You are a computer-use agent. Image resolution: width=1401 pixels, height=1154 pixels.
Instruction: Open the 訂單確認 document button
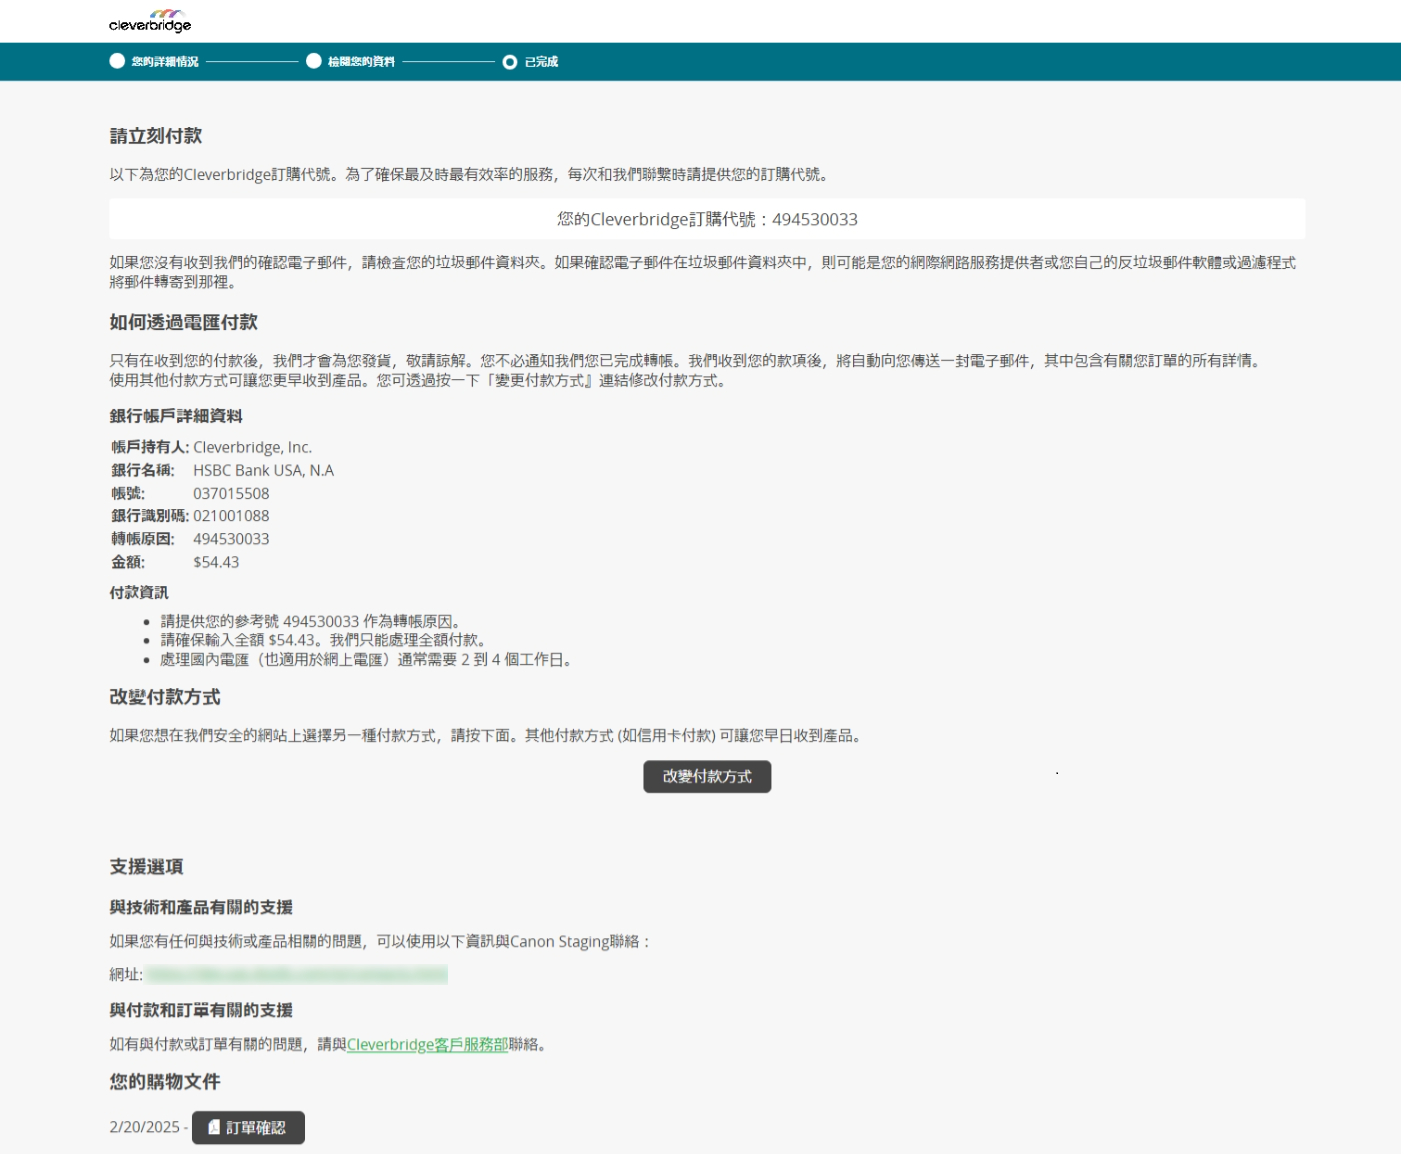[x=248, y=1127]
